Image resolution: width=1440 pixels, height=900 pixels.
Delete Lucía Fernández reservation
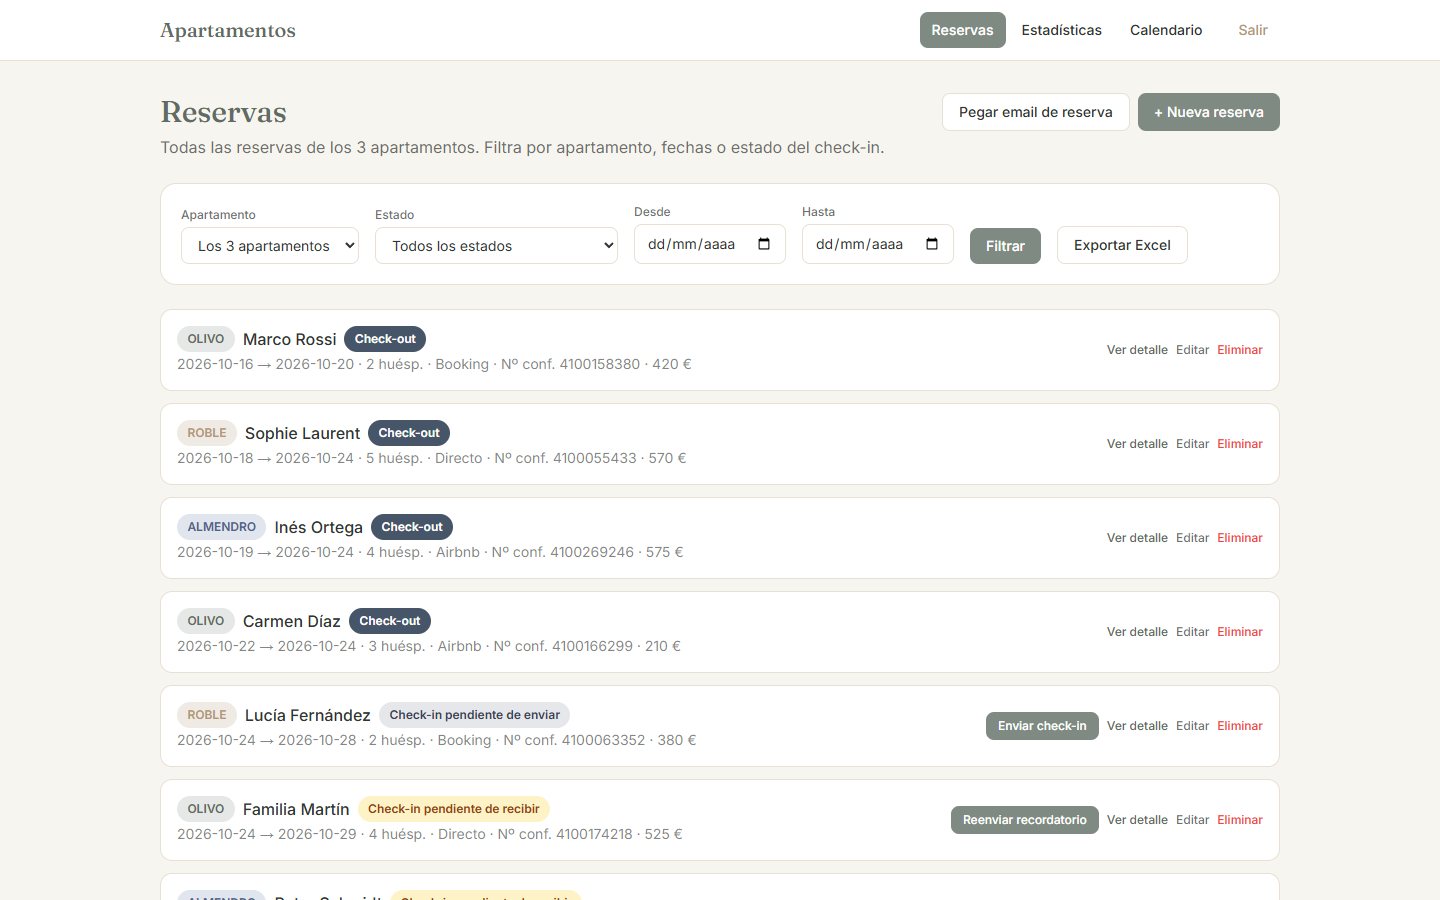tap(1240, 726)
